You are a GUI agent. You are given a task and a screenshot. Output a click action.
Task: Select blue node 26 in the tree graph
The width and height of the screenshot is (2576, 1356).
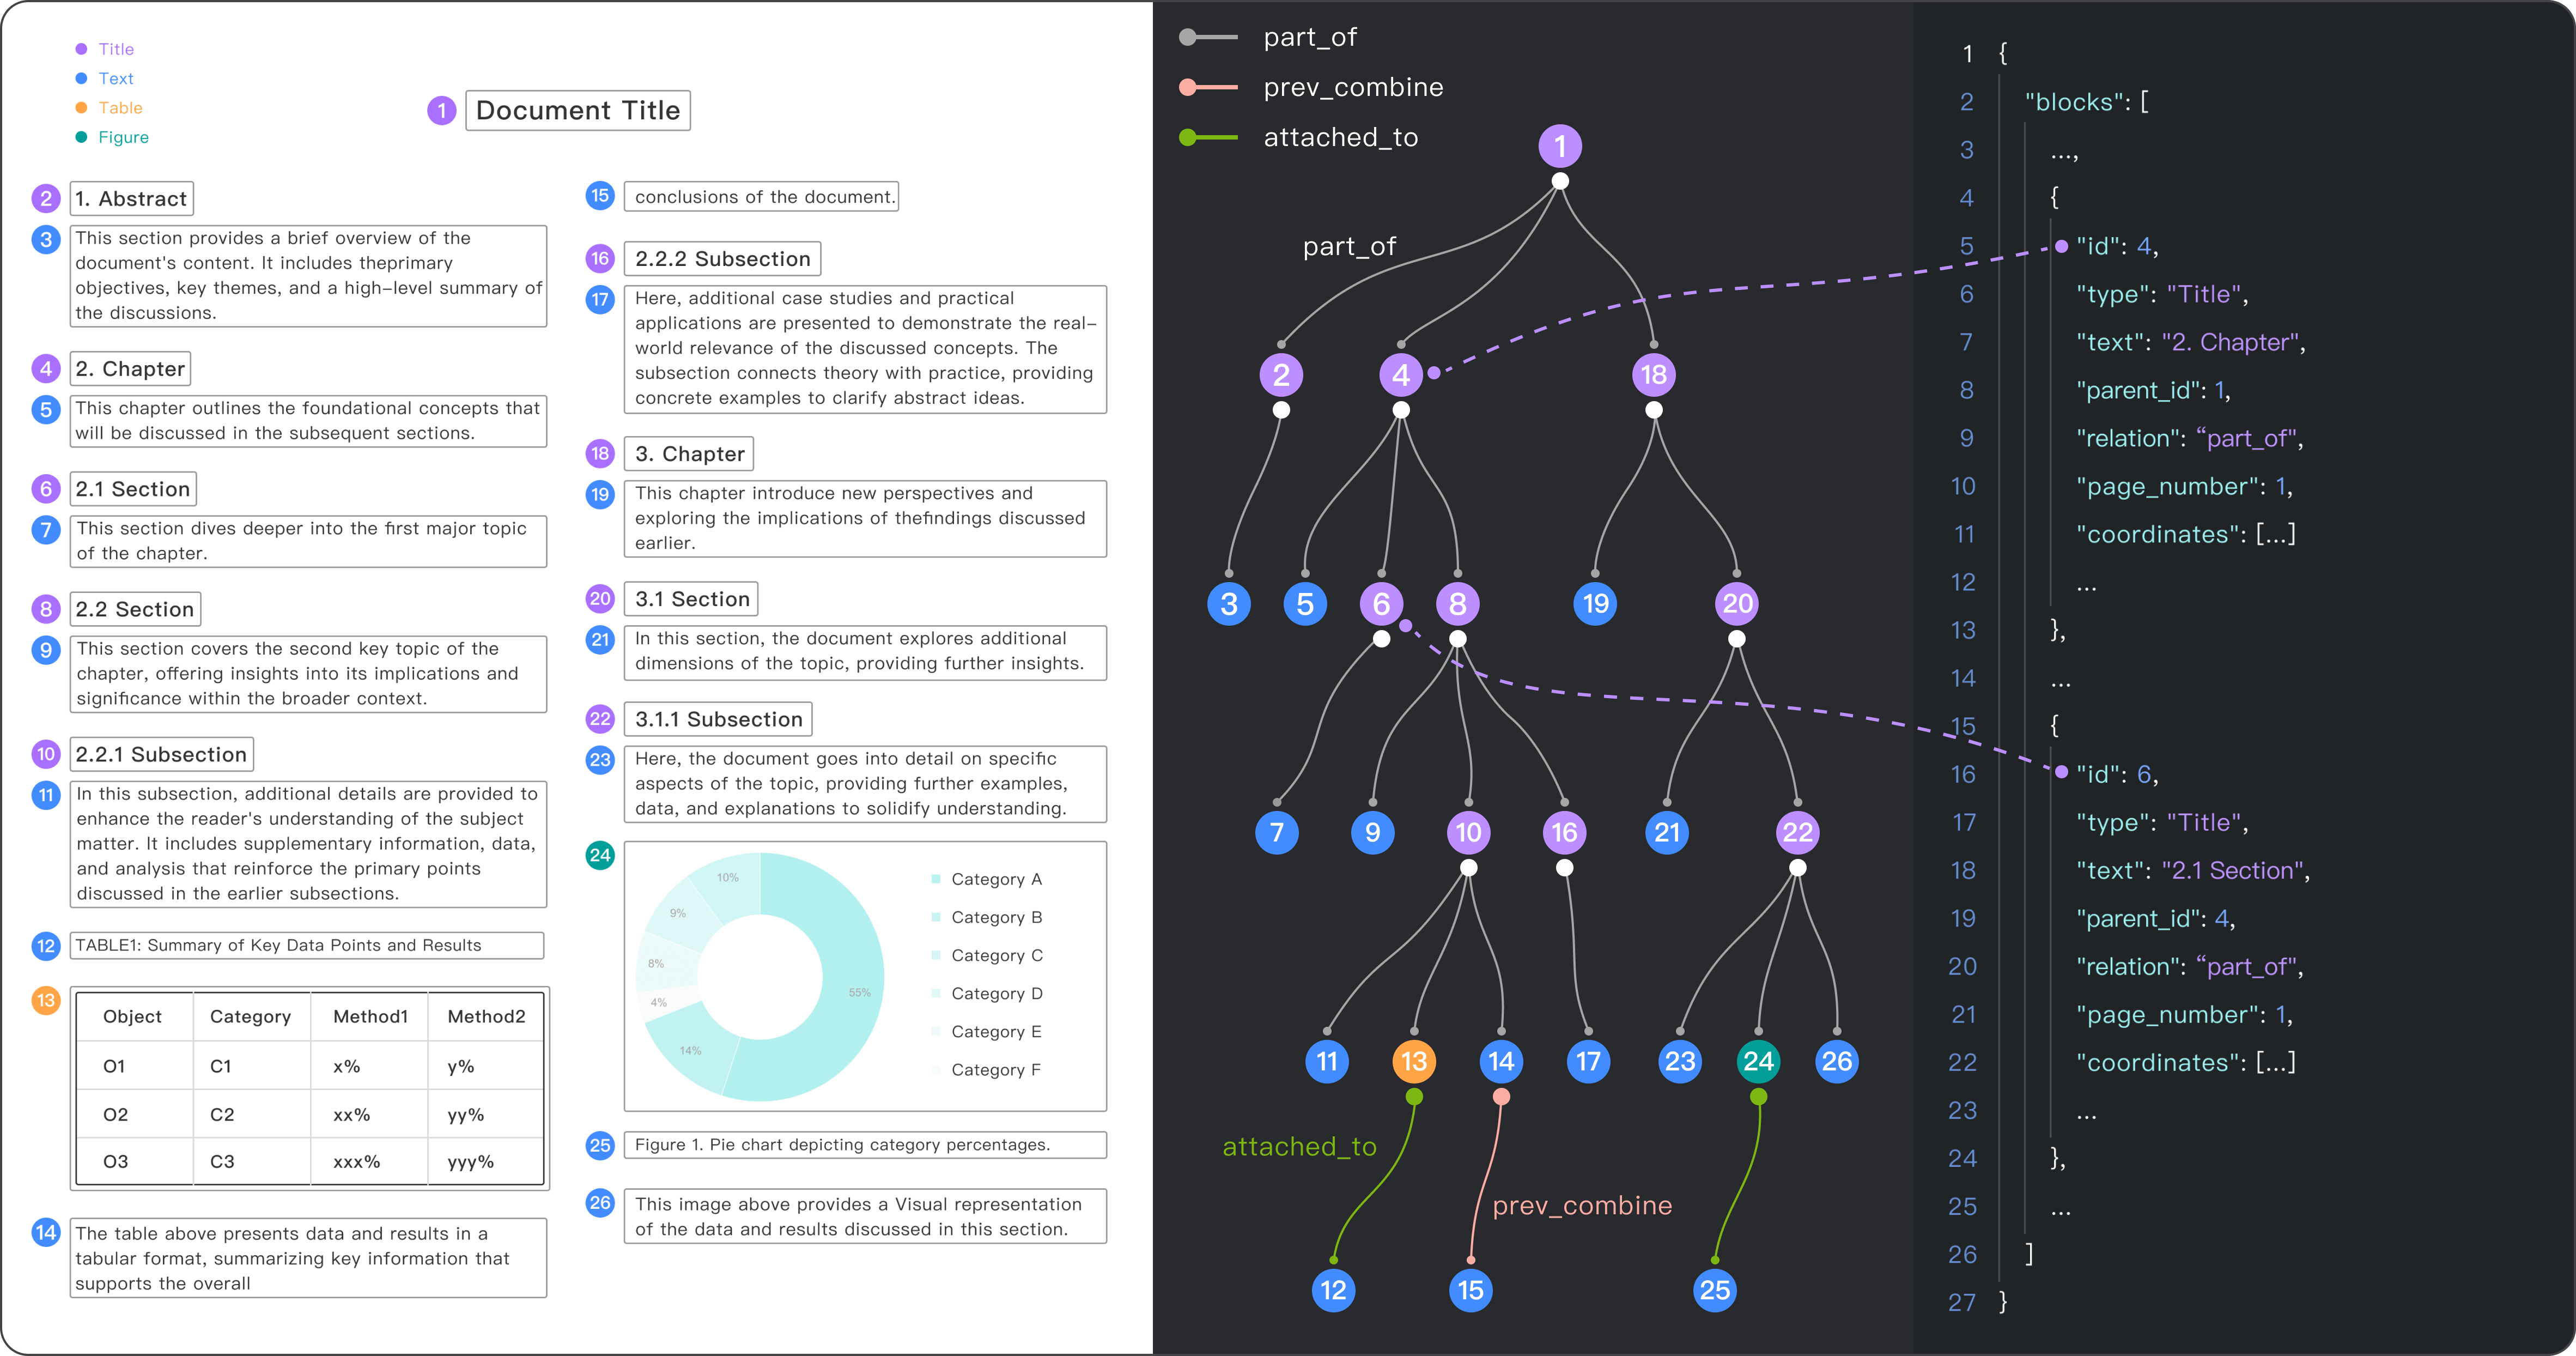tap(1836, 1061)
